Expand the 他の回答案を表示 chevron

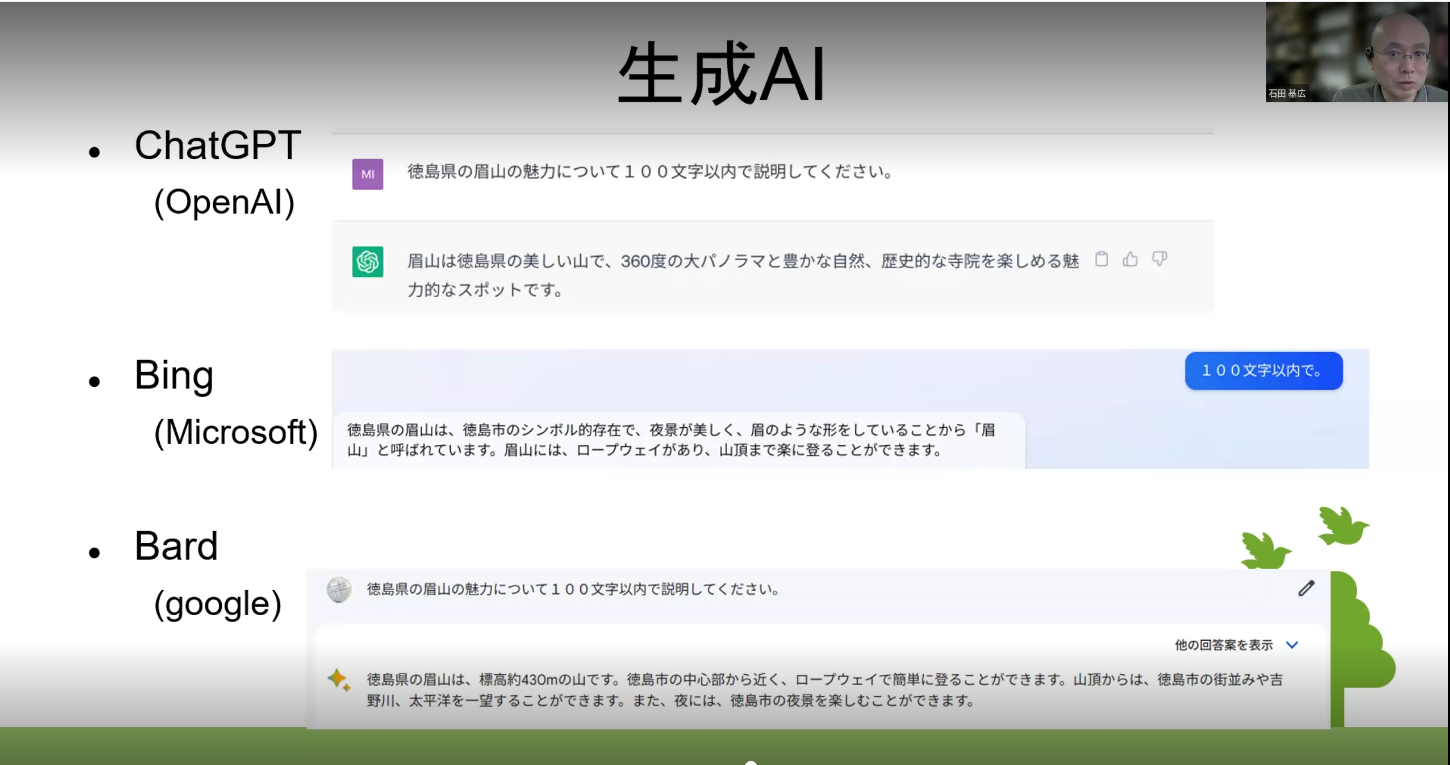(x=1291, y=645)
